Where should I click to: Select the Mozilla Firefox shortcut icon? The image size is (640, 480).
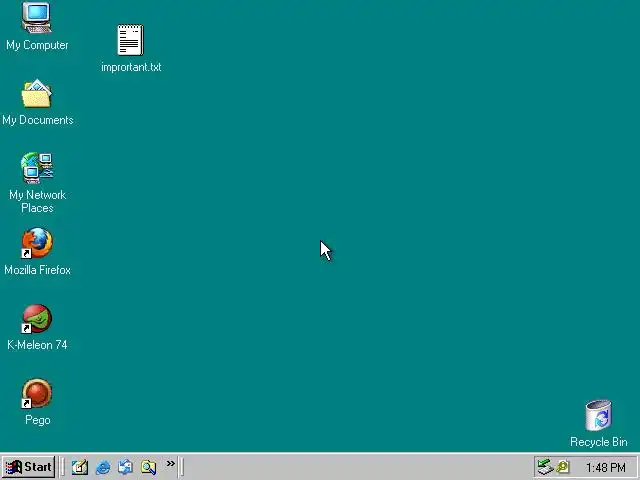point(37,243)
